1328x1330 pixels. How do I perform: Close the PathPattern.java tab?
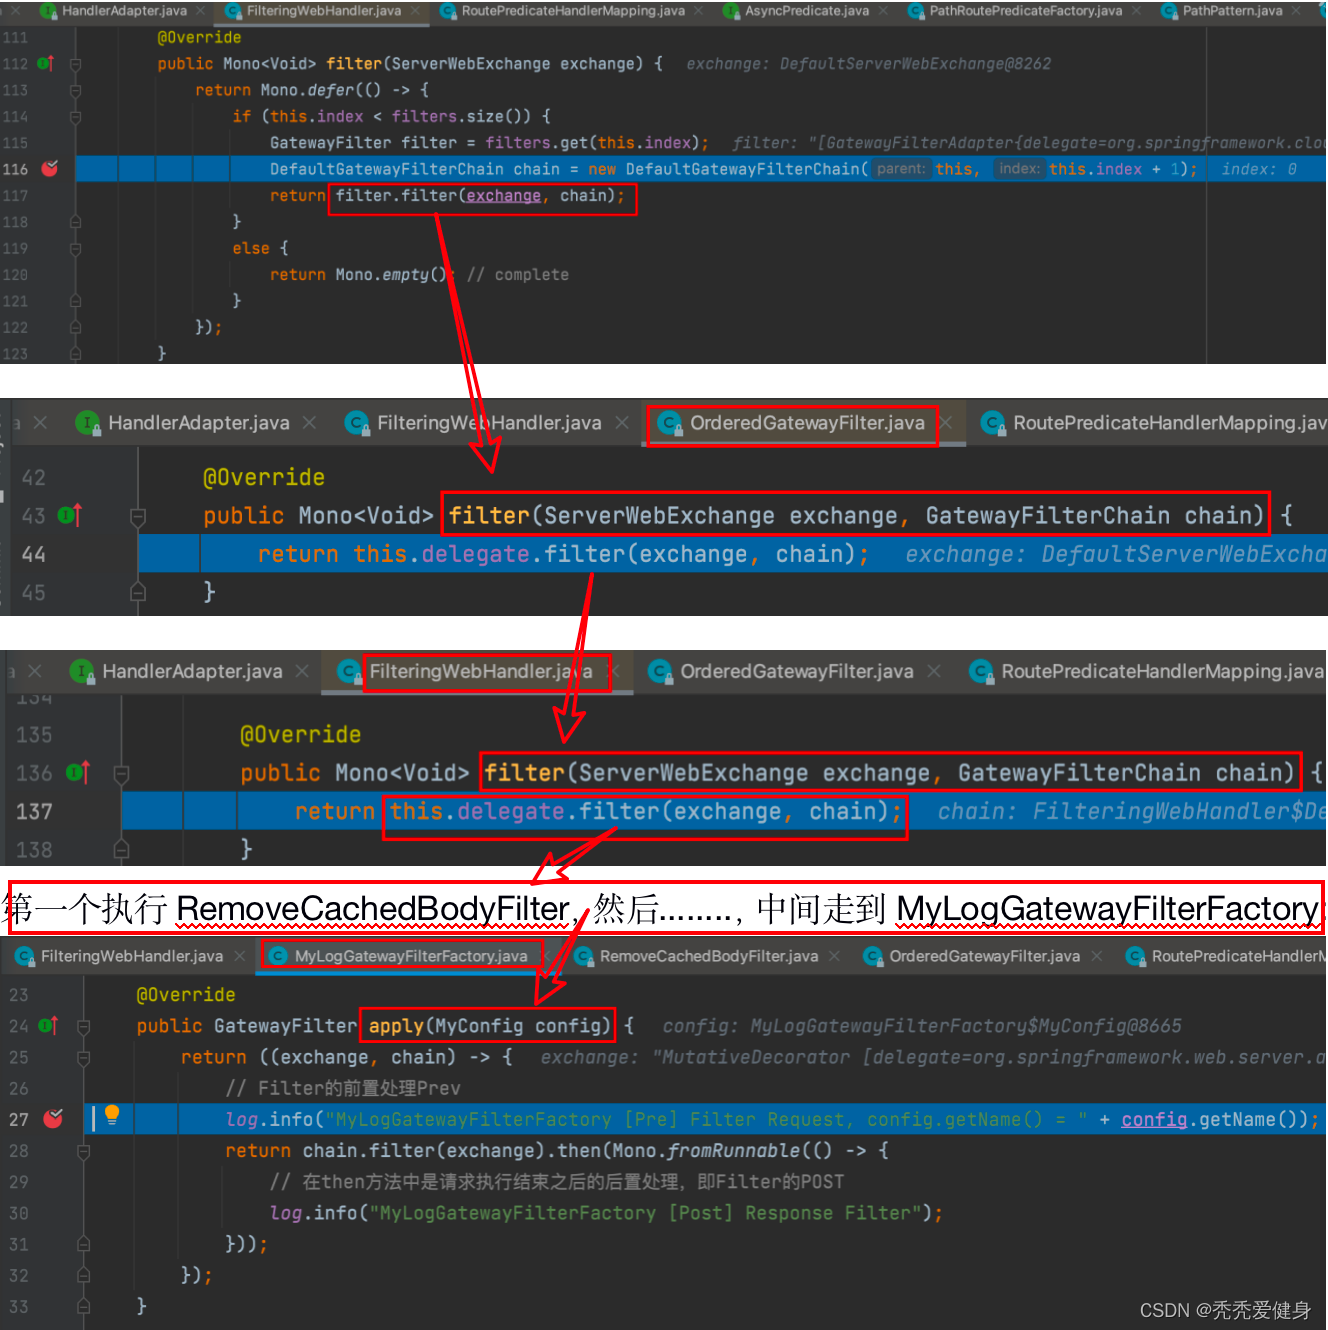click(x=1297, y=11)
